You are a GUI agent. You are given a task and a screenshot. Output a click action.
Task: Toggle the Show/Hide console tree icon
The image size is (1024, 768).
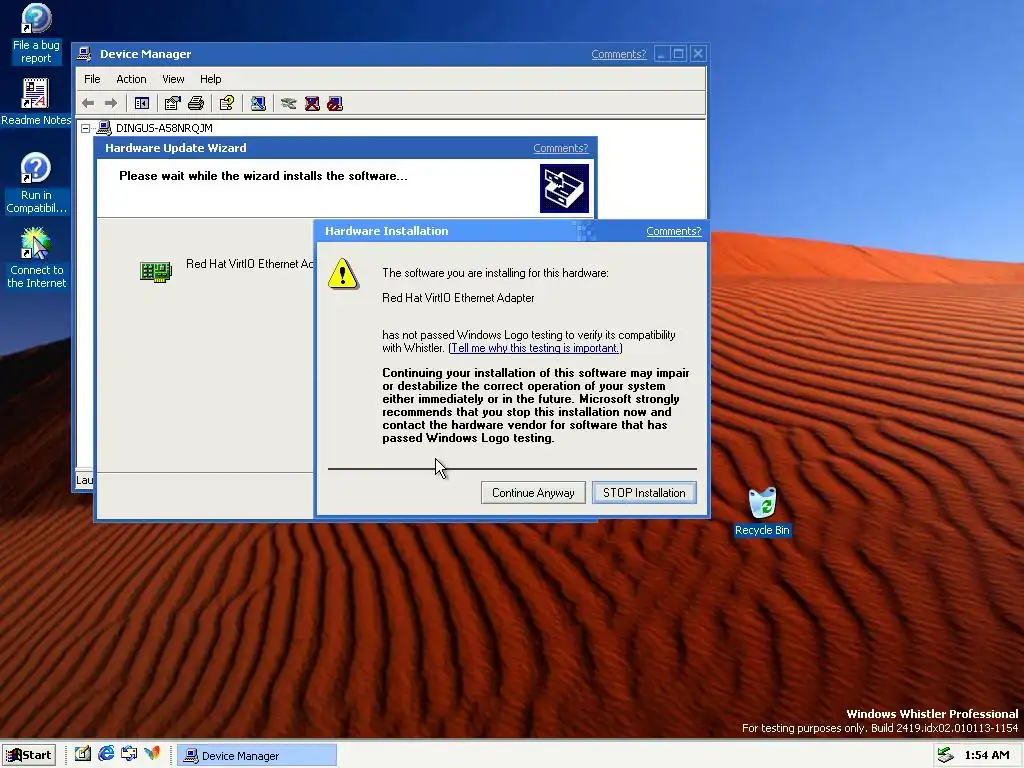[142, 103]
